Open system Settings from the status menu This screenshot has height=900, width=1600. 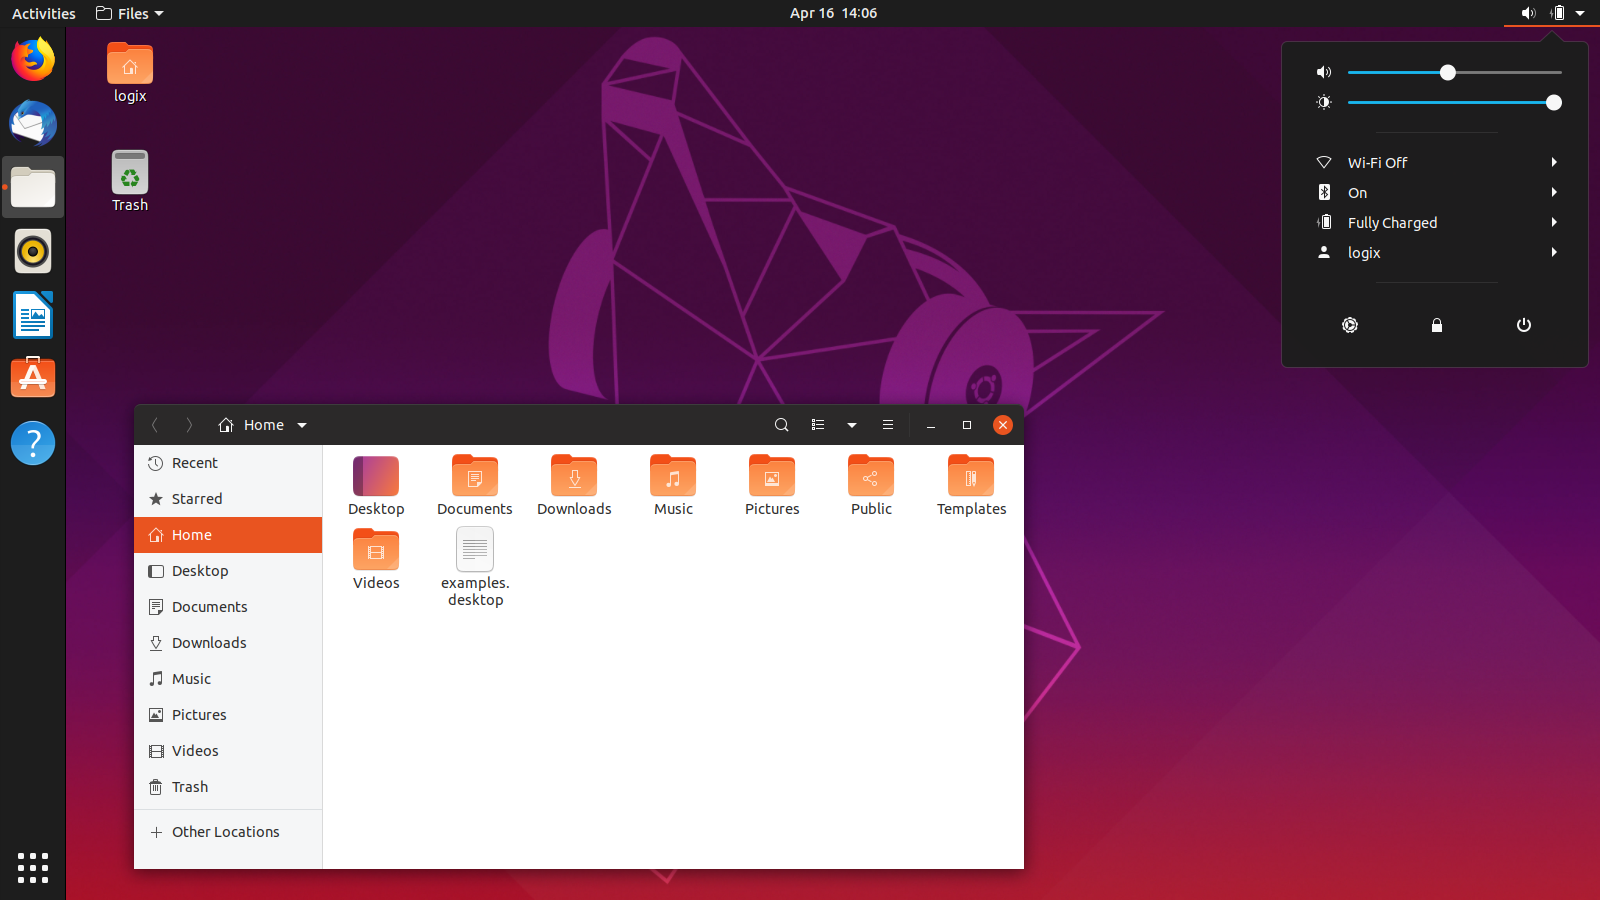(x=1350, y=325)
